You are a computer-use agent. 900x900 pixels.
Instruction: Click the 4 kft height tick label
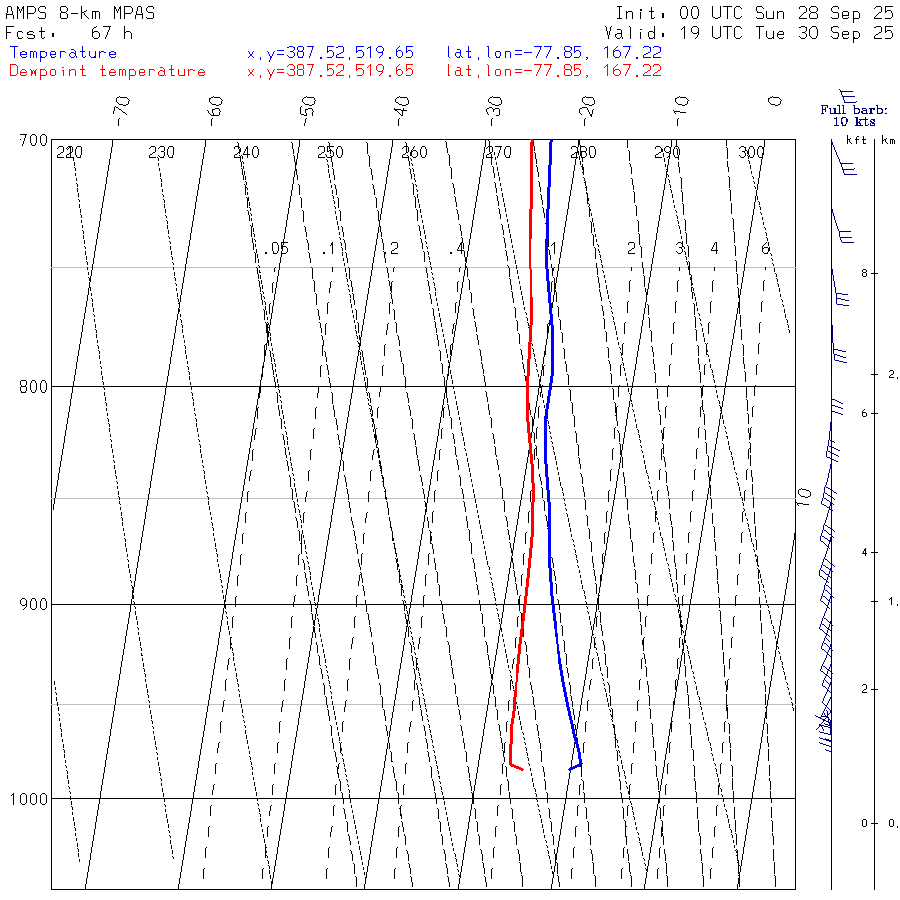coord(864,553)
